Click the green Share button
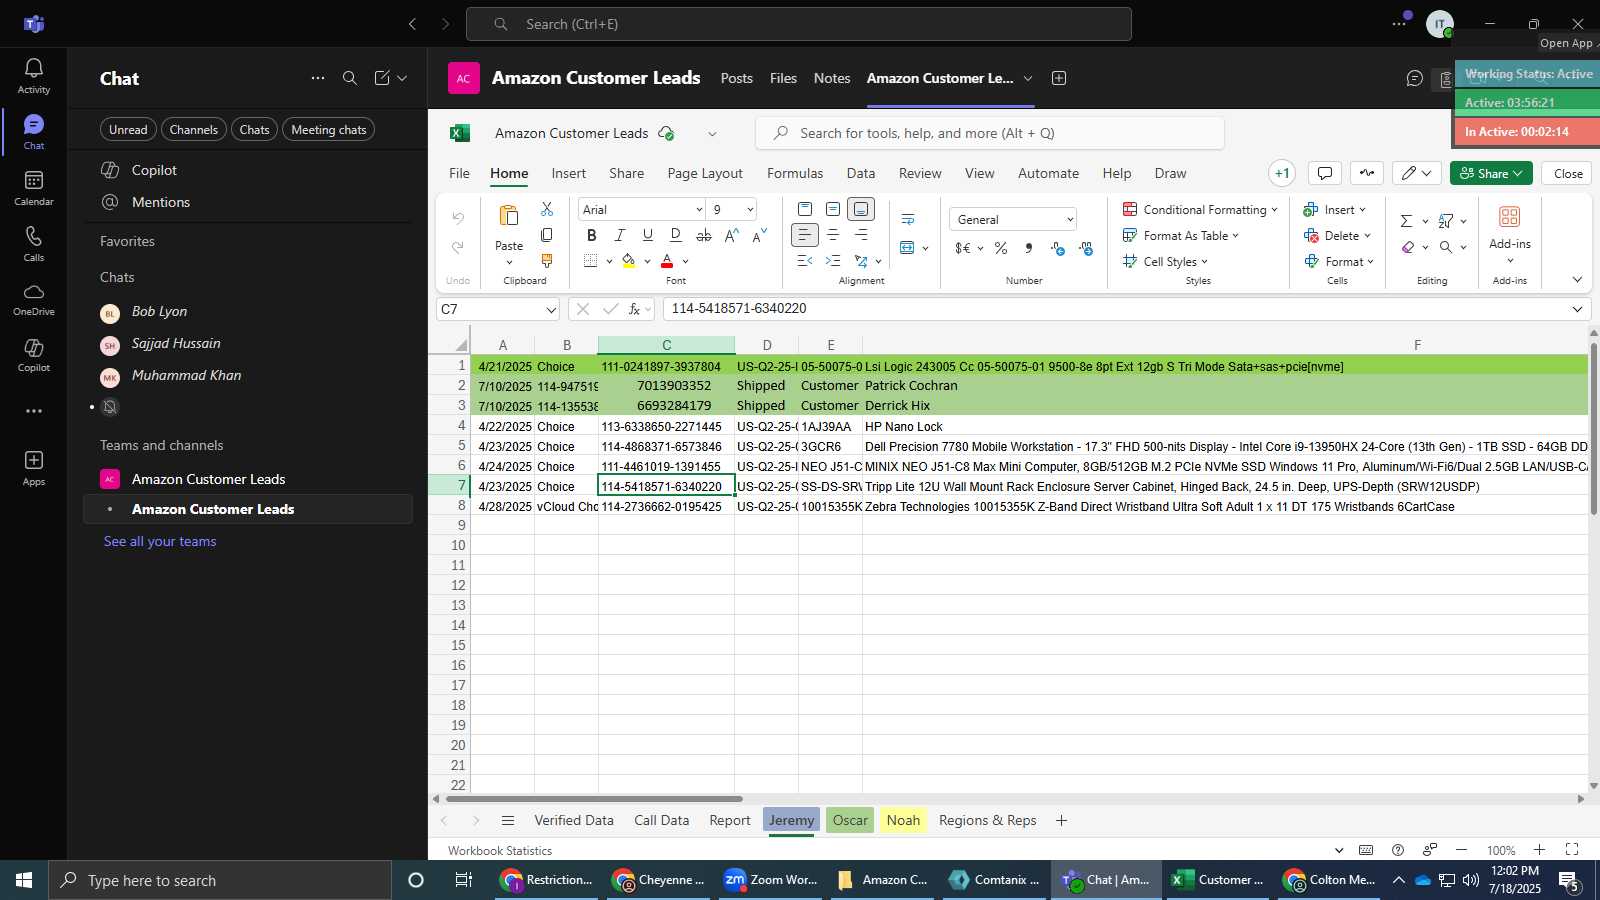The width and height of the screenshot is (1600, 900). (1491, 173)
